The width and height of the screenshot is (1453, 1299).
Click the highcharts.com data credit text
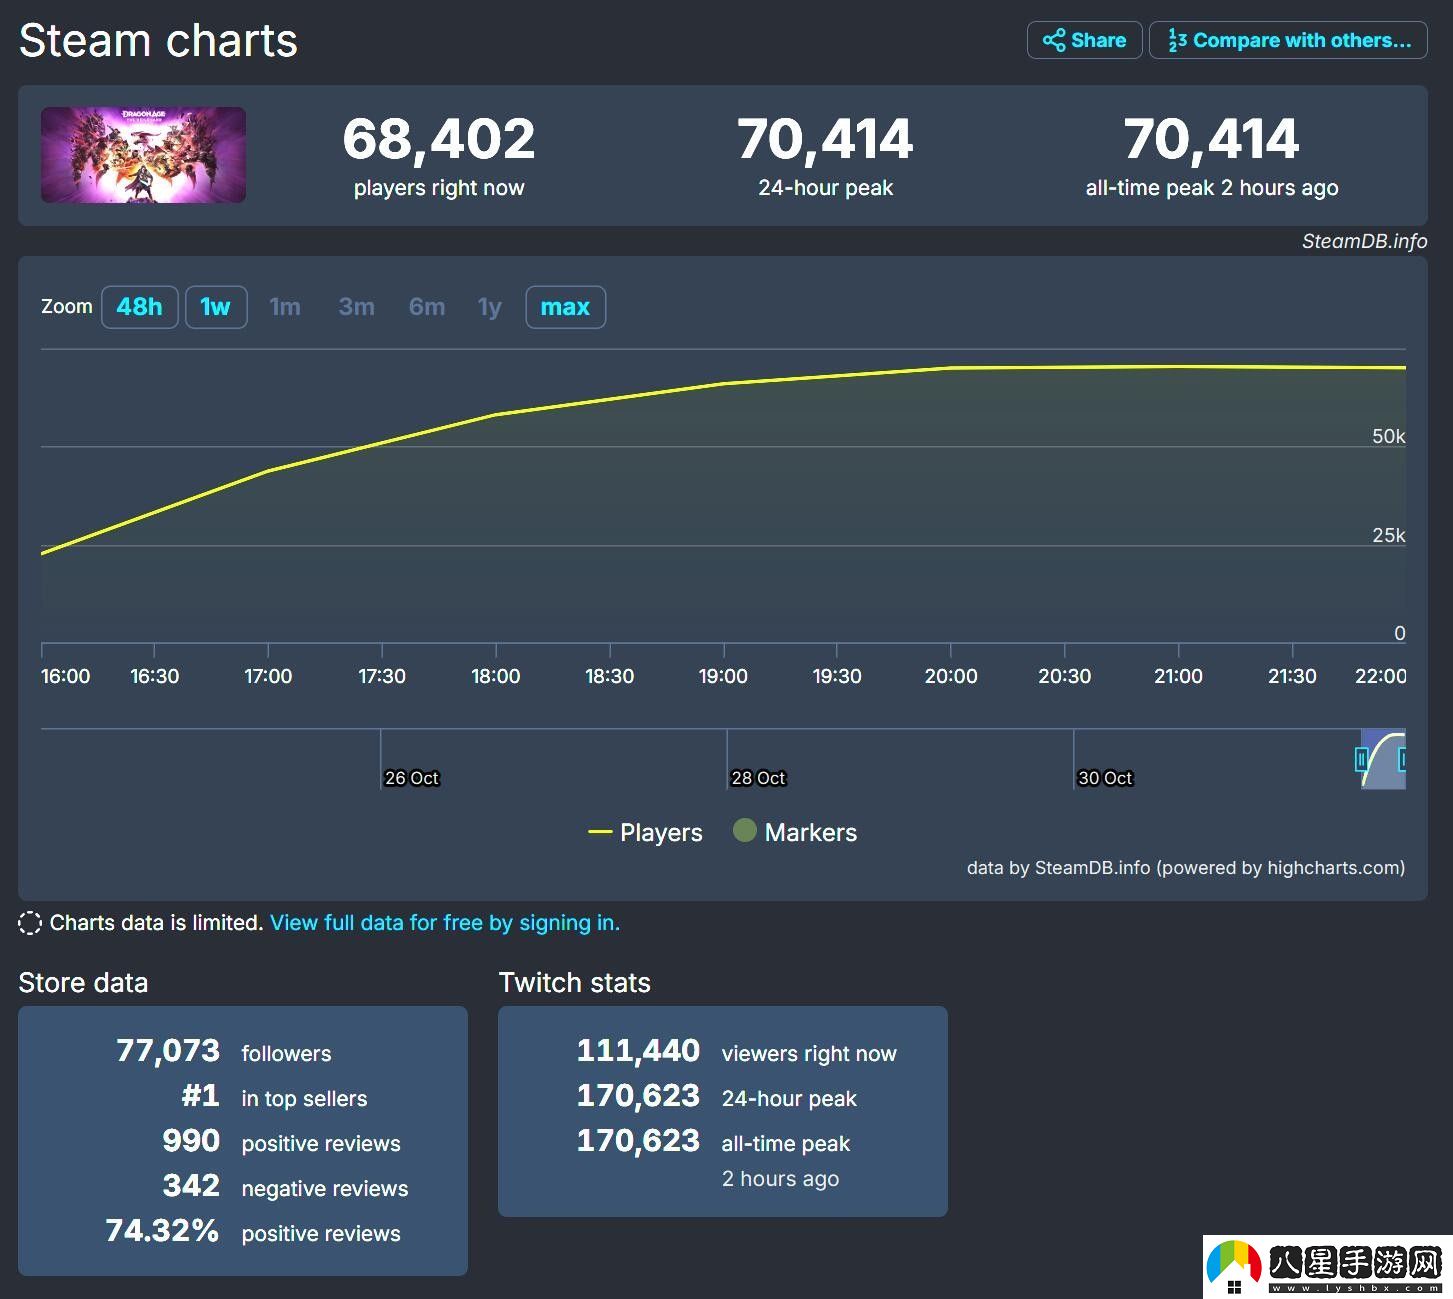click(1185, 867)
